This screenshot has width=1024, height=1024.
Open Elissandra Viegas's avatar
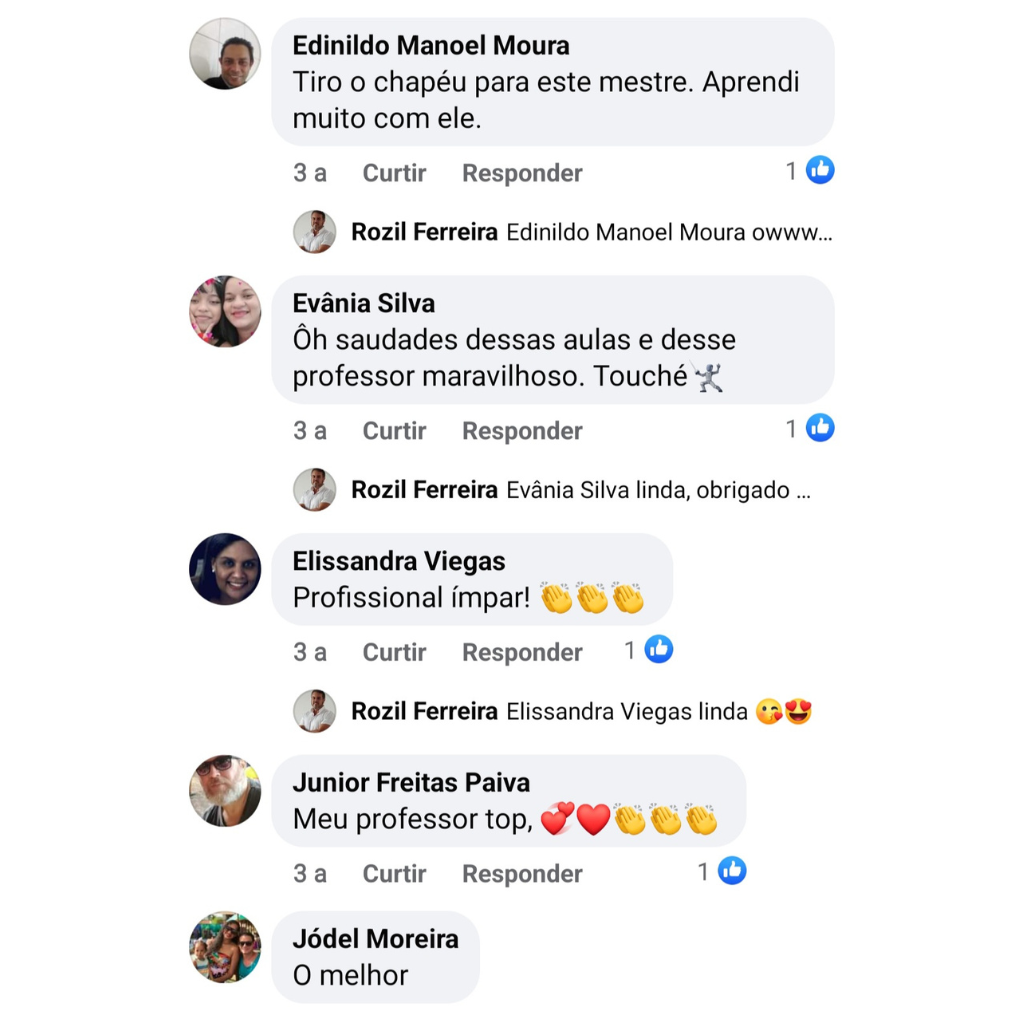click(225, 569)
